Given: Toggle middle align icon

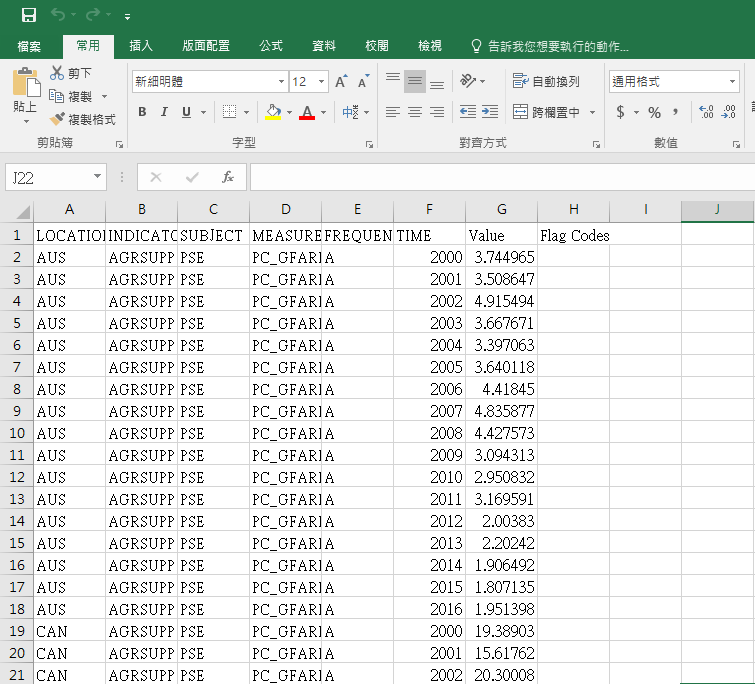Looking at the screenshot, I should [x=415, y=81].
